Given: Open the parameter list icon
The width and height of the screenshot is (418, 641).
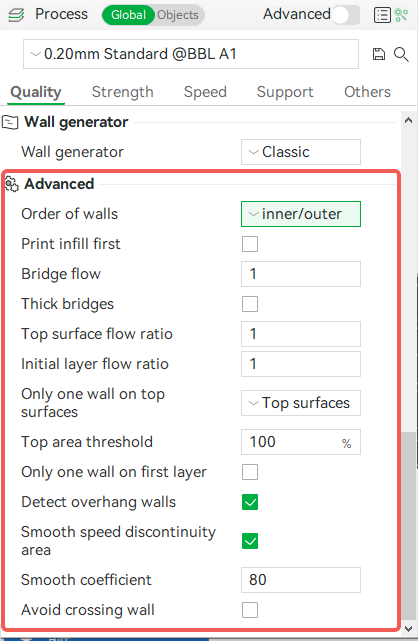Looking at the screenshot, I should point(382,15).
